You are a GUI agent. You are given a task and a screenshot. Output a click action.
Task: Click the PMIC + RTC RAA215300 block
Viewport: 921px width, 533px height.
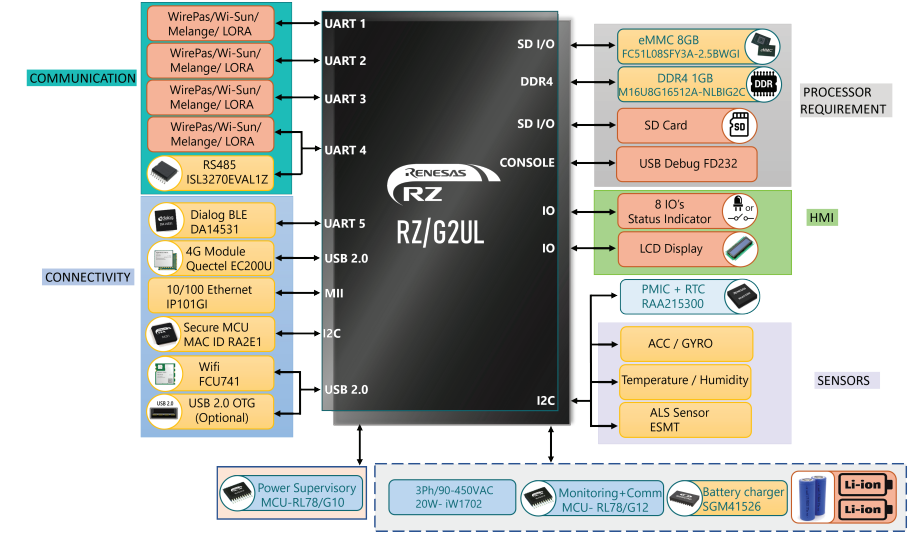click(690, 297)
